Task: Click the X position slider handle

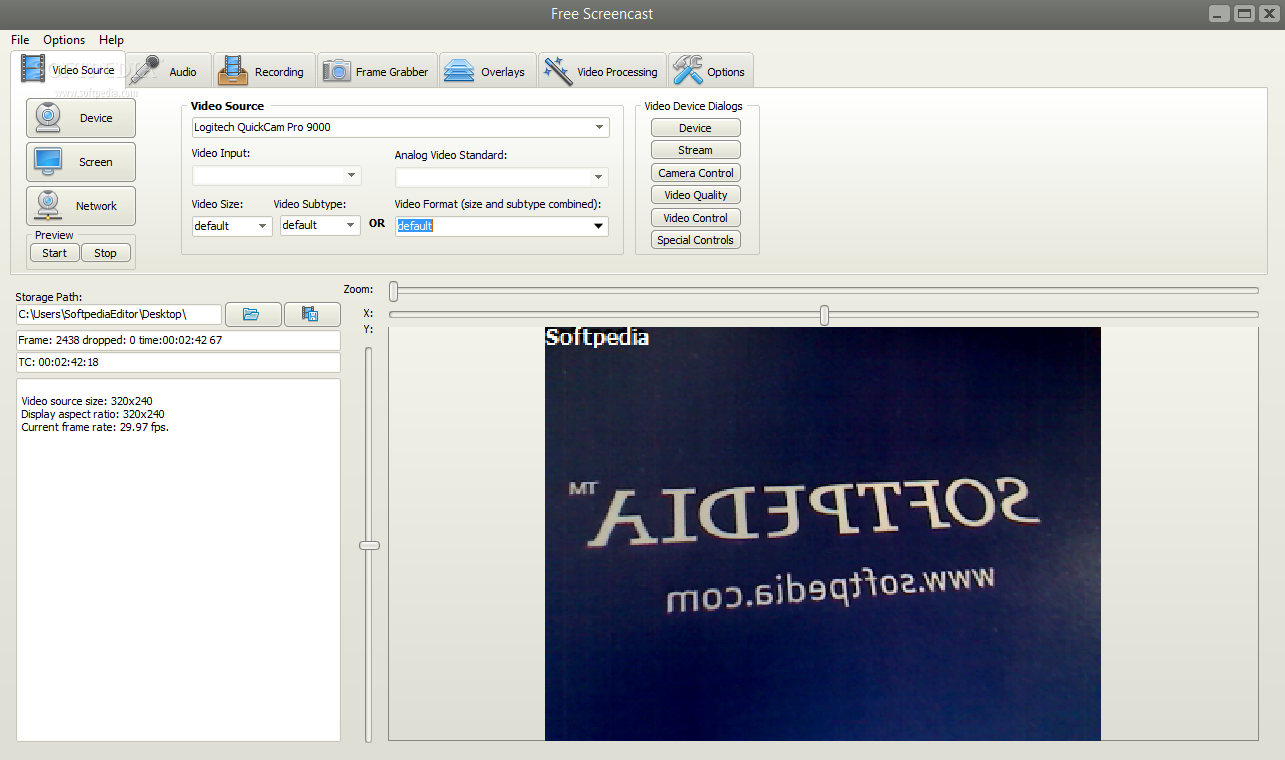Action: (824, 315)
